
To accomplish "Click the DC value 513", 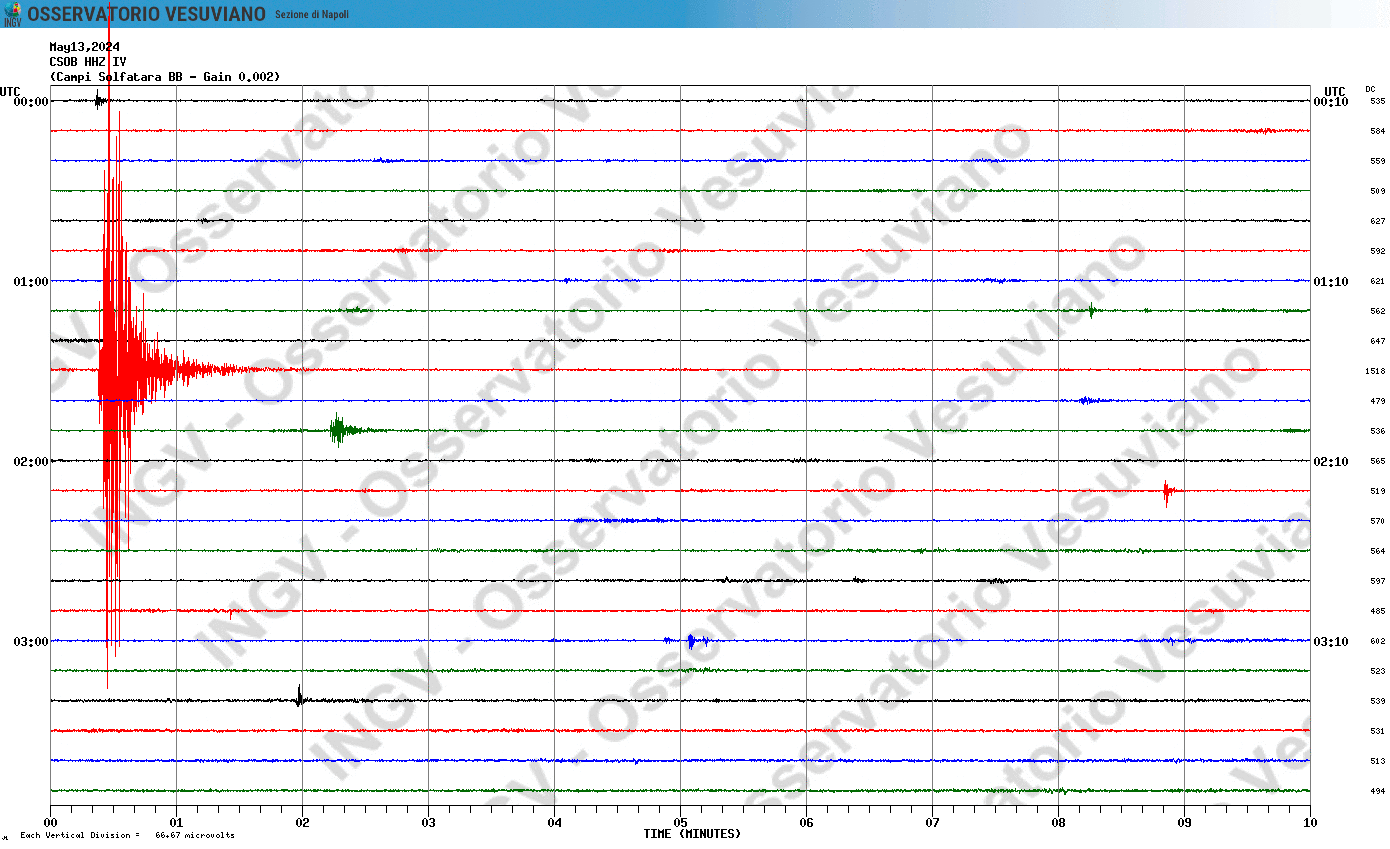I will pyautogui.click(x=1378, y=761).
